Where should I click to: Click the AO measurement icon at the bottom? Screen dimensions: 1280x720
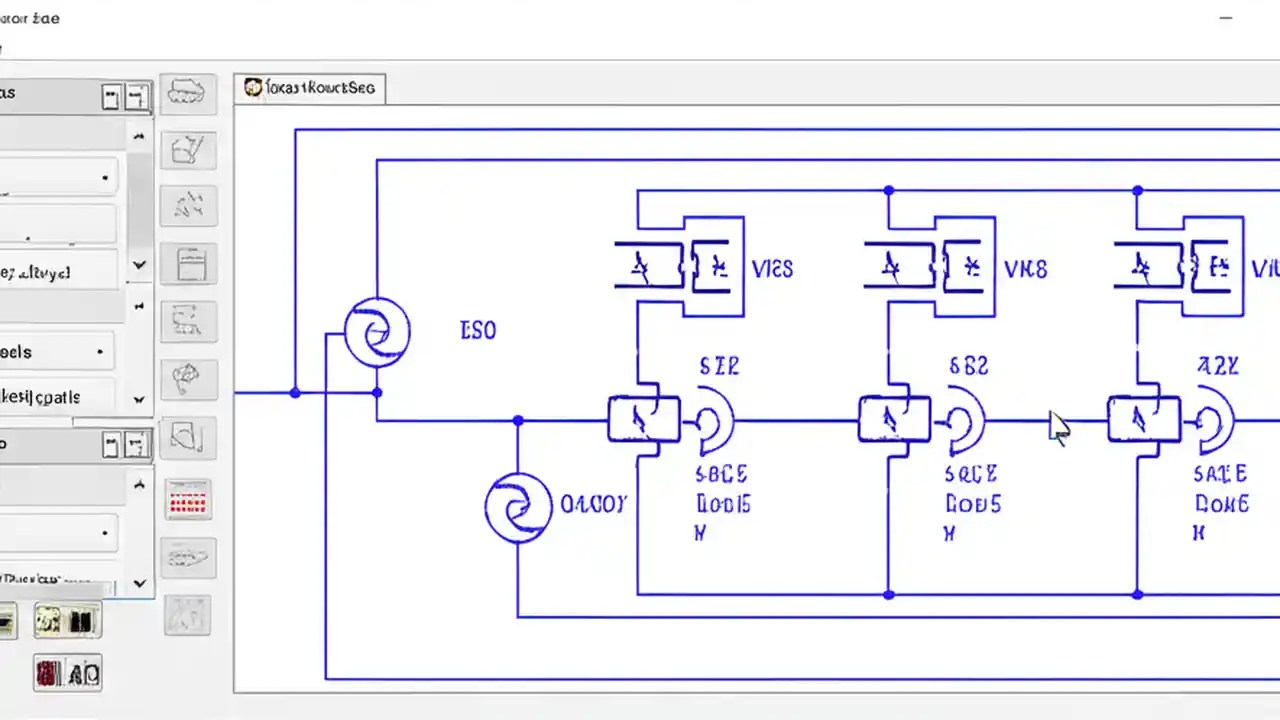[67, 673]
